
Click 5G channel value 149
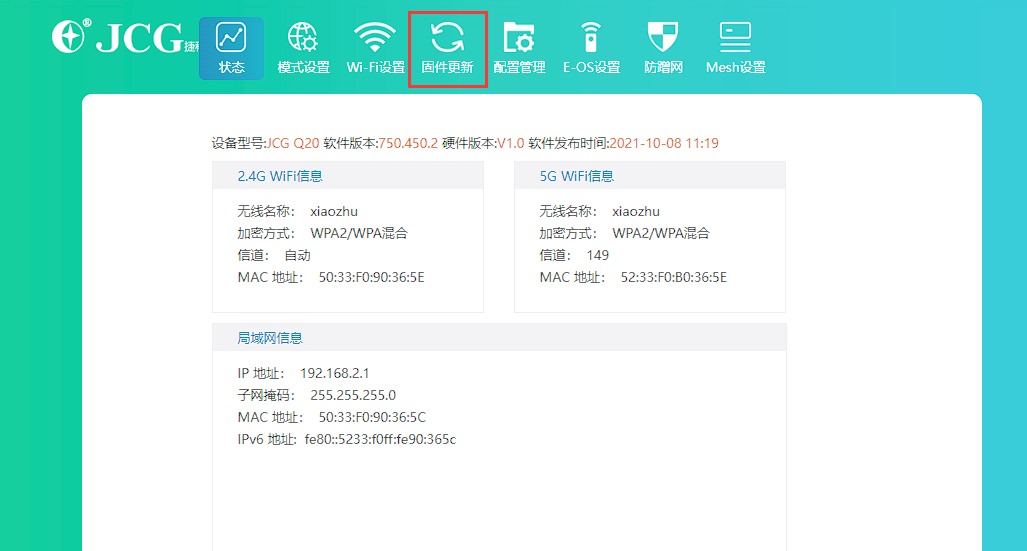pyautogui.click(x=597, y=256)
